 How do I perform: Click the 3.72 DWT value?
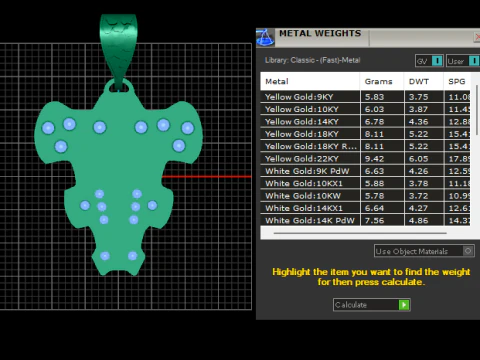coord(418,196)
